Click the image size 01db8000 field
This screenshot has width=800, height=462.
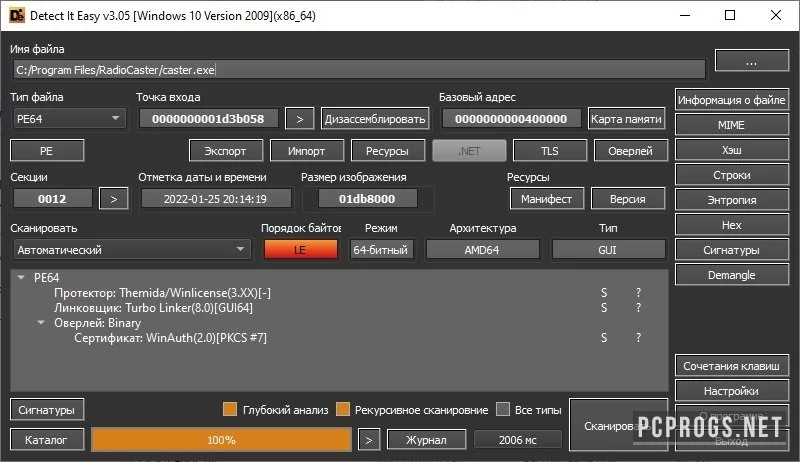(x=367, y=198)
